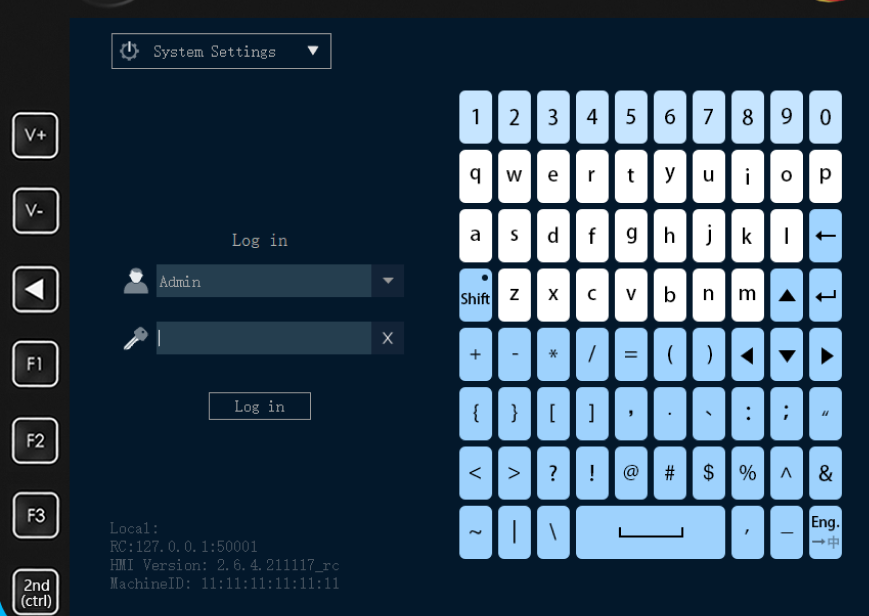Viewport: 869px width, 616px height.
Task: Focus the password input field
Action: 264,338
